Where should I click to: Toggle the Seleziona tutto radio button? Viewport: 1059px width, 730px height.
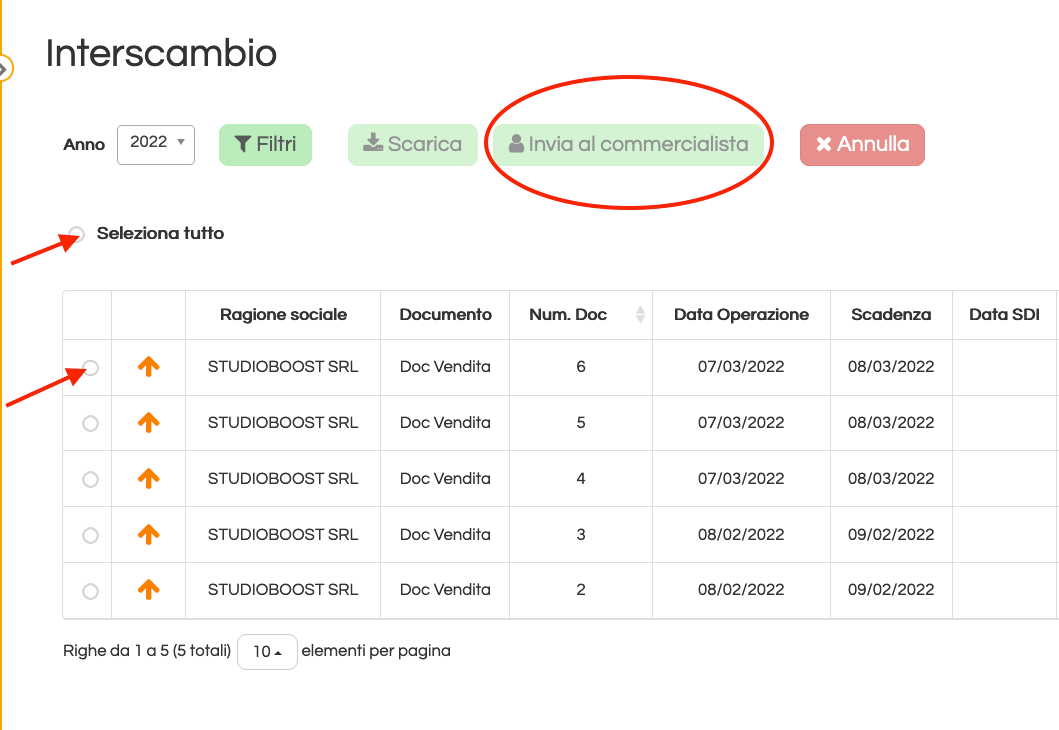click(x=77, y=234)
